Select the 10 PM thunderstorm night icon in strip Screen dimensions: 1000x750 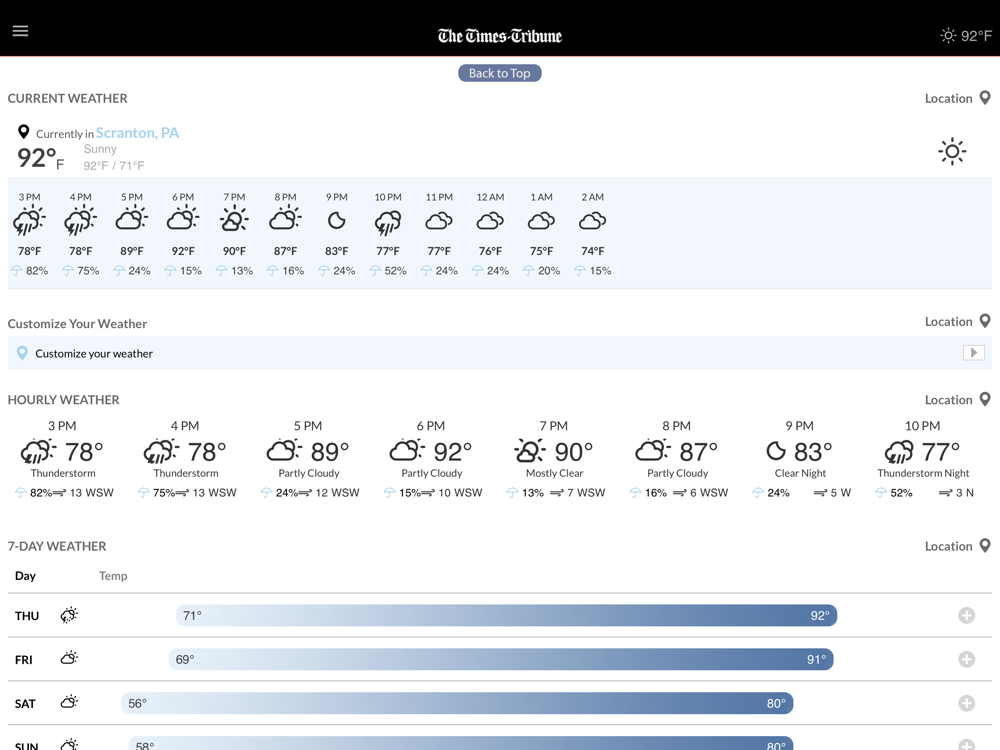tap(388, 223)
